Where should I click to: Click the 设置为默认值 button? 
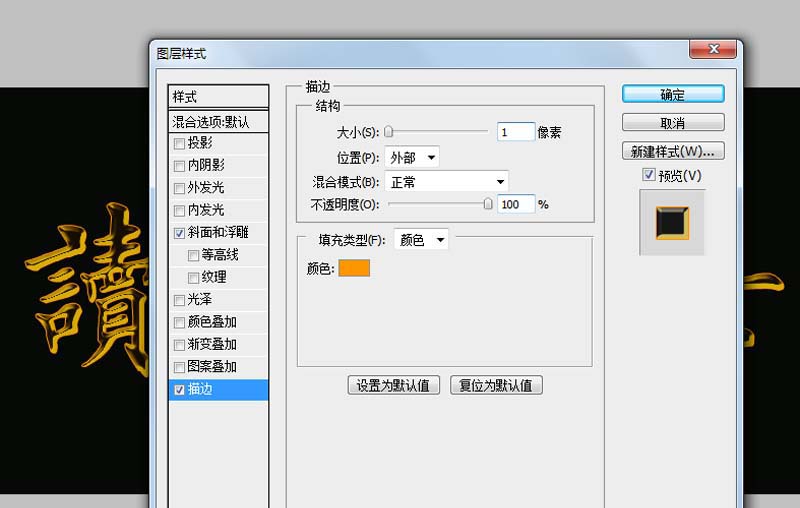pyautogui.click(x=393, y=385)
